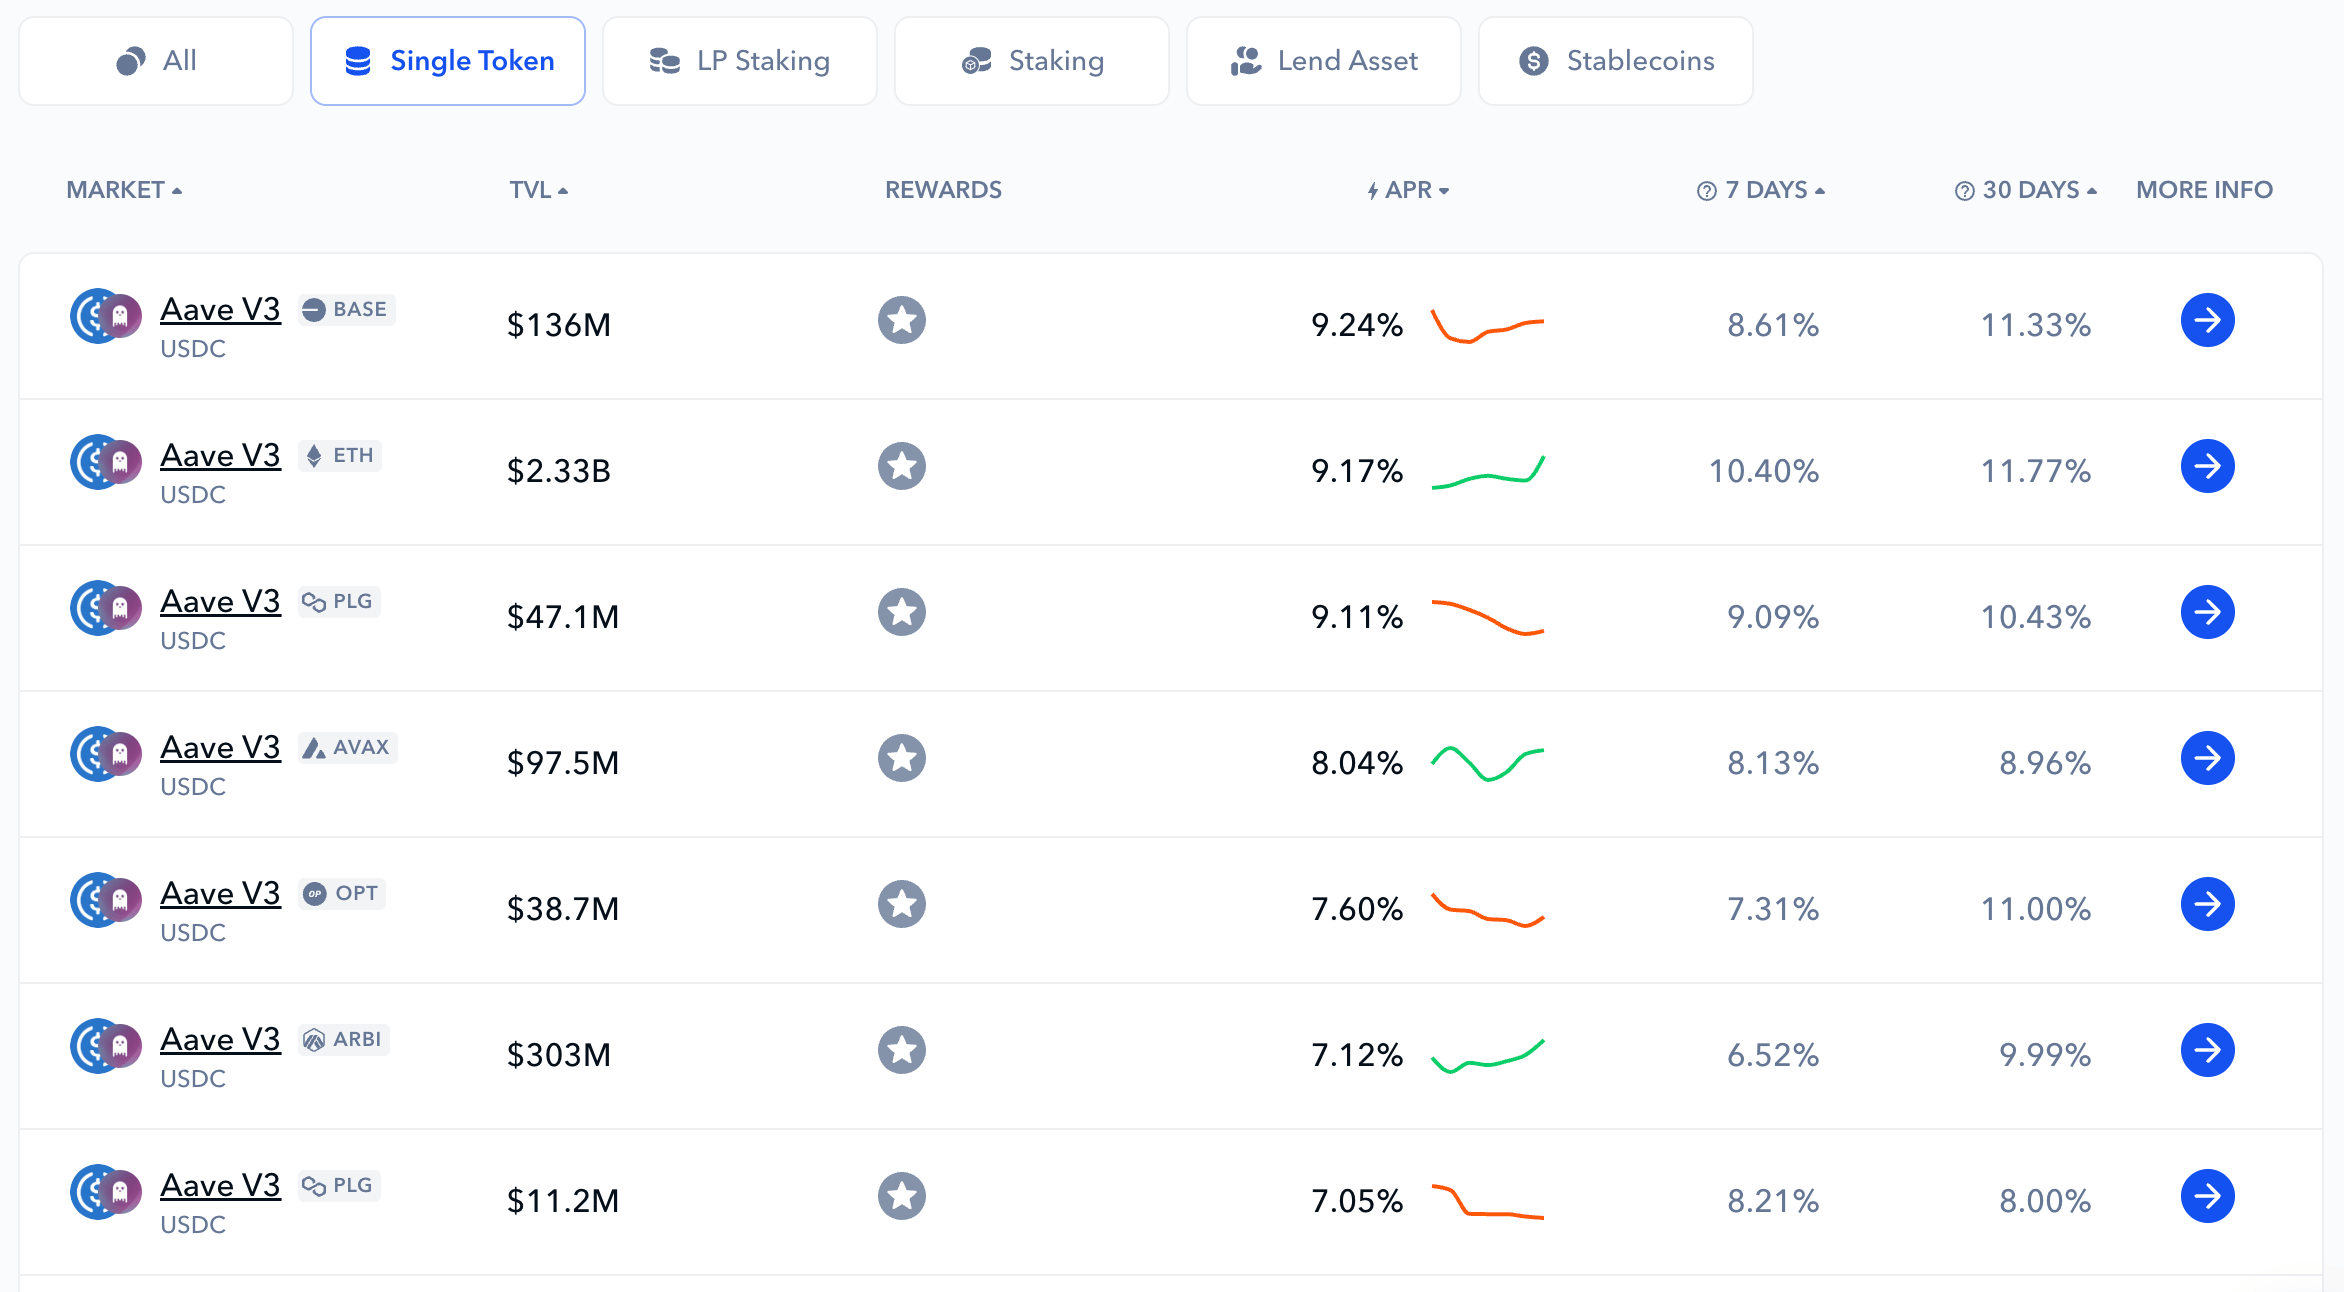Toggle star reward icon in $11.2M row
This screenshot has width=2344, height=1292.
[902, 1196]
